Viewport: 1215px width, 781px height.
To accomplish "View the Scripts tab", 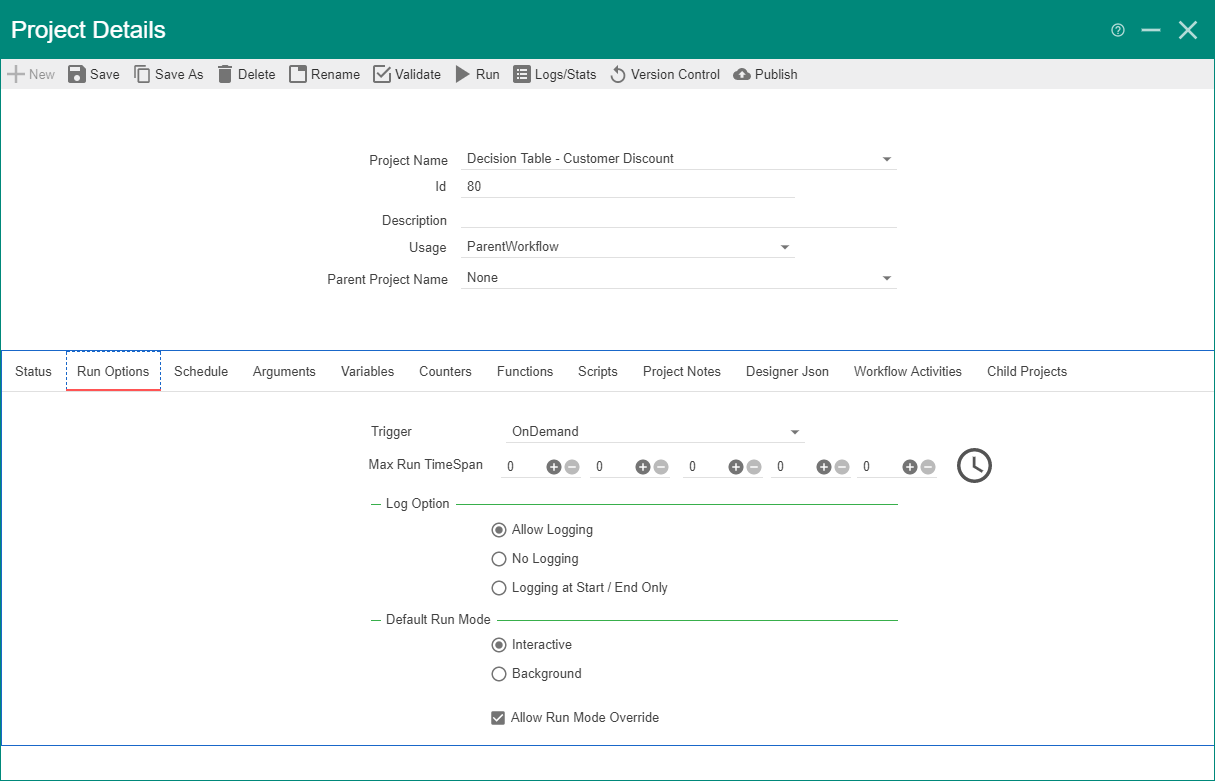I will (598, 371).
